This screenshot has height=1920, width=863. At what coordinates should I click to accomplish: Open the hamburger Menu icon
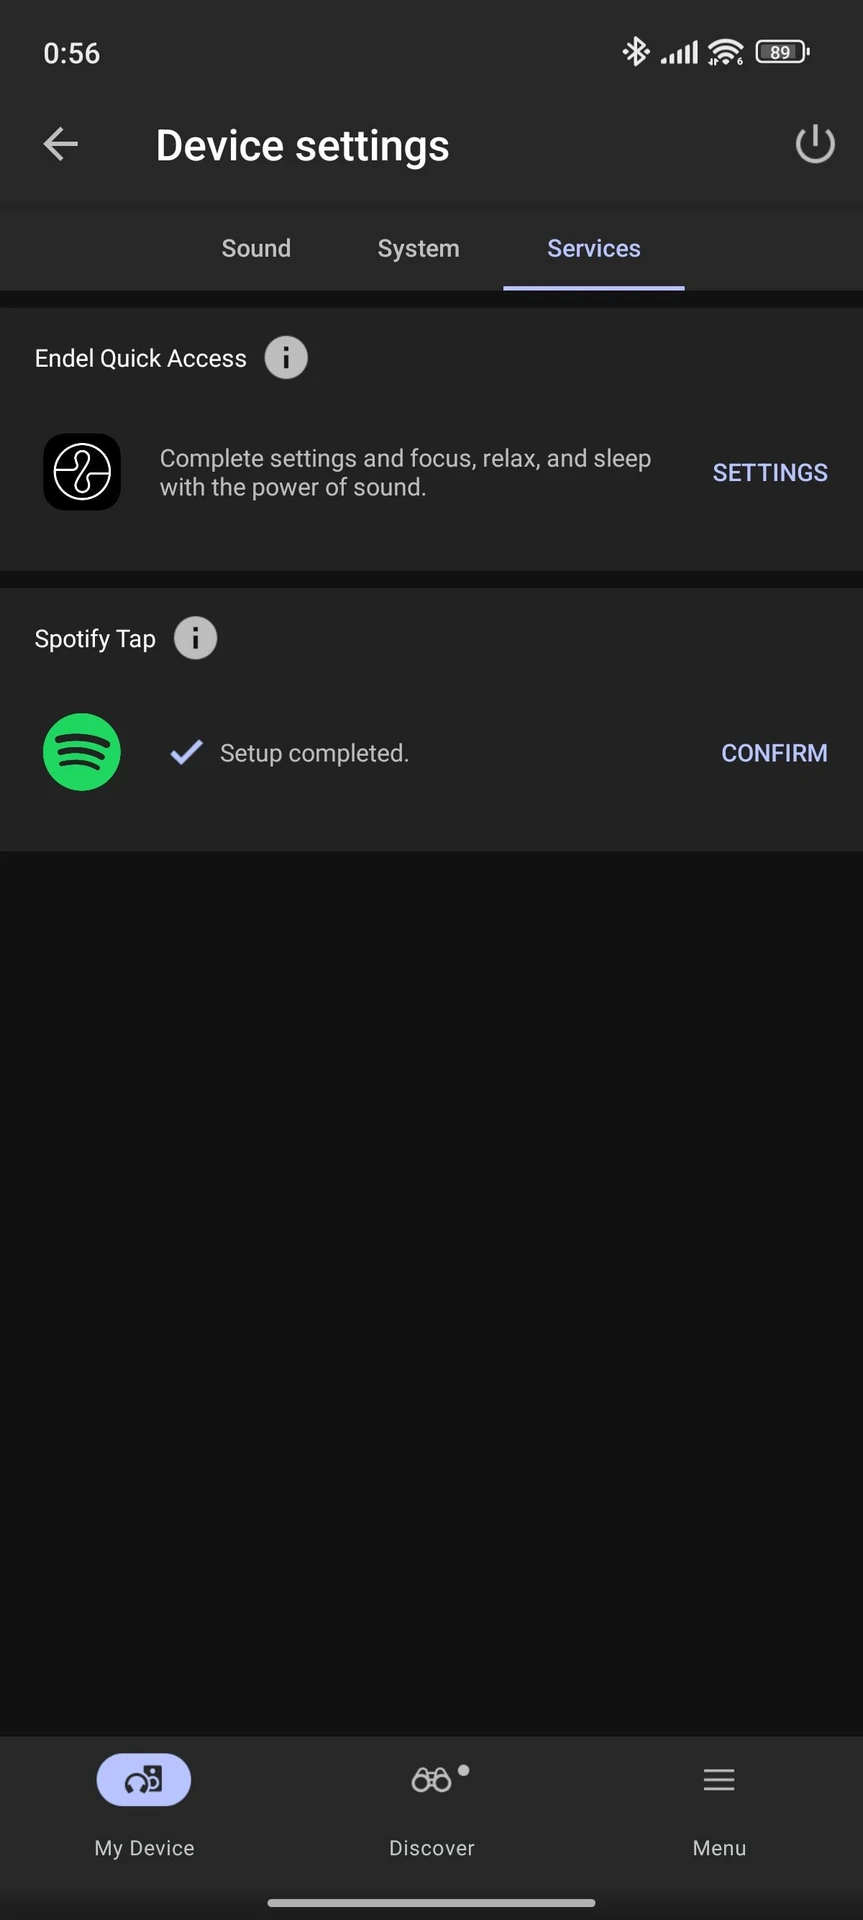[719, 1780]
